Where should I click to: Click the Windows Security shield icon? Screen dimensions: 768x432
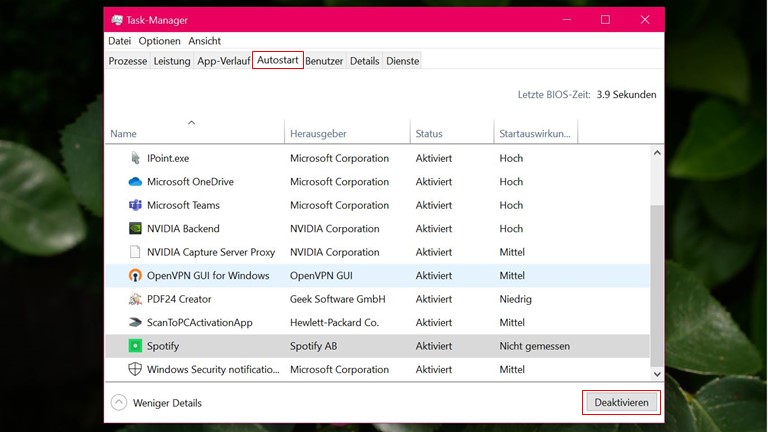click(136, 370)
